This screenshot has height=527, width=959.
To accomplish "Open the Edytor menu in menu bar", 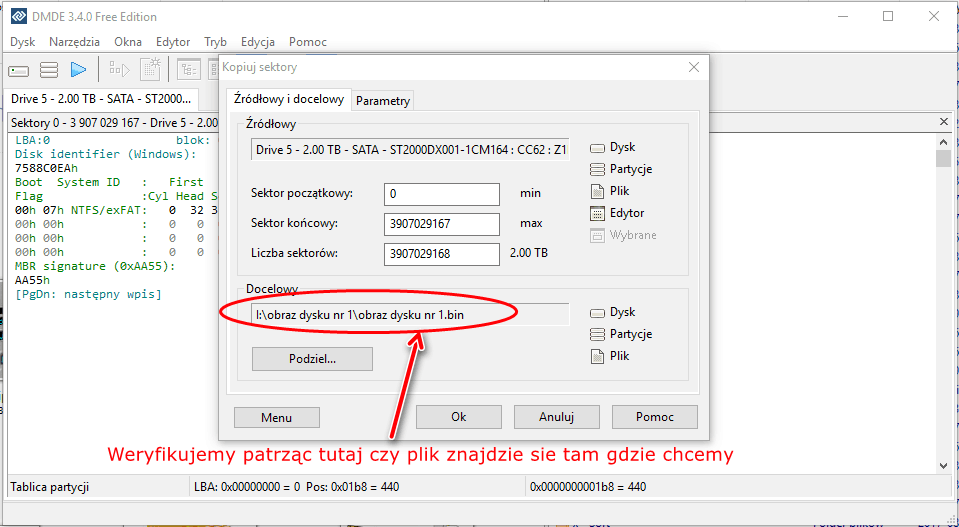I will [x=173, y=42].
